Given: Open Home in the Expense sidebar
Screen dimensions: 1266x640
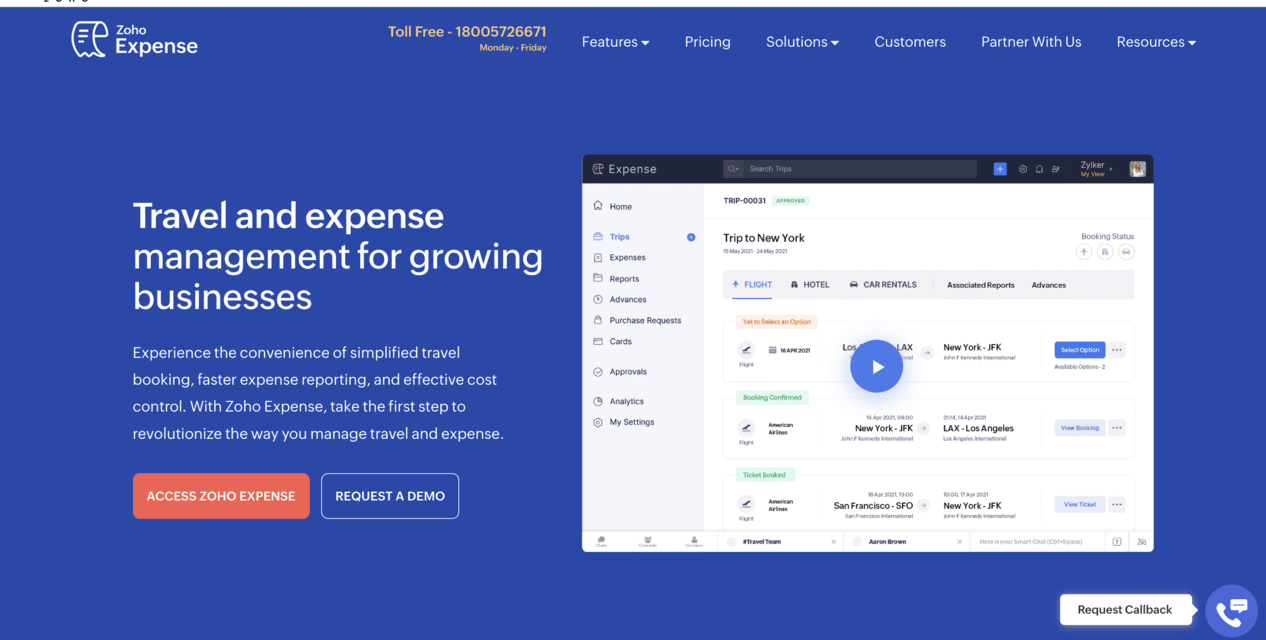Looking at the screenshot, I should (x=620, y=206).
